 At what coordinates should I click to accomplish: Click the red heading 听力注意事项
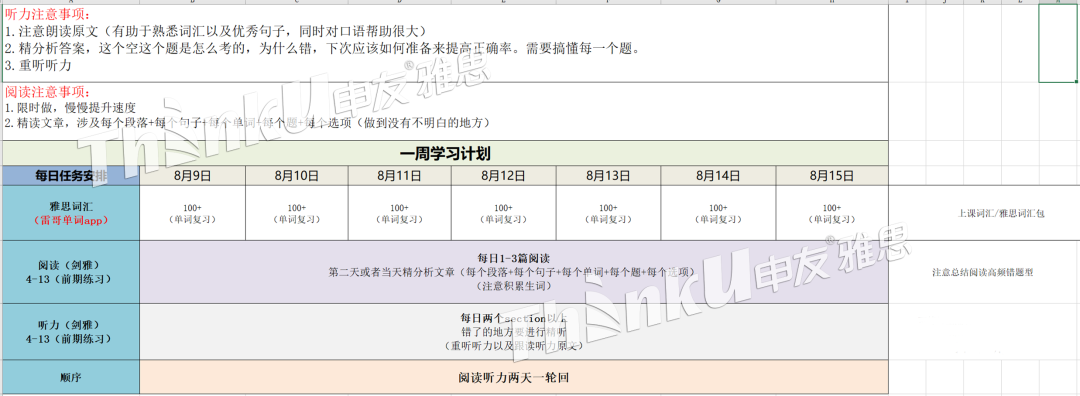[x=47, y=15]
